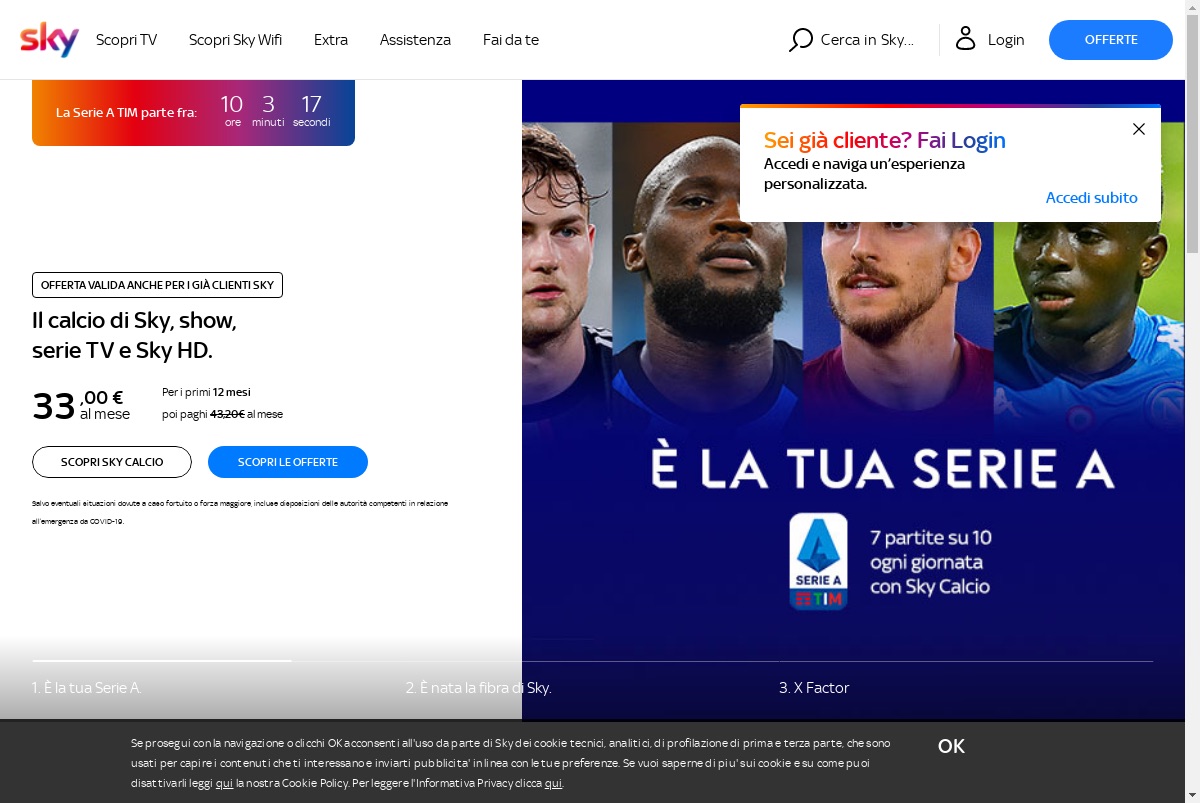The image size is (1200, 803).
Task: Select carousel slide '2. È nata la fibra di Sky'
Action: tap(479, 688)
